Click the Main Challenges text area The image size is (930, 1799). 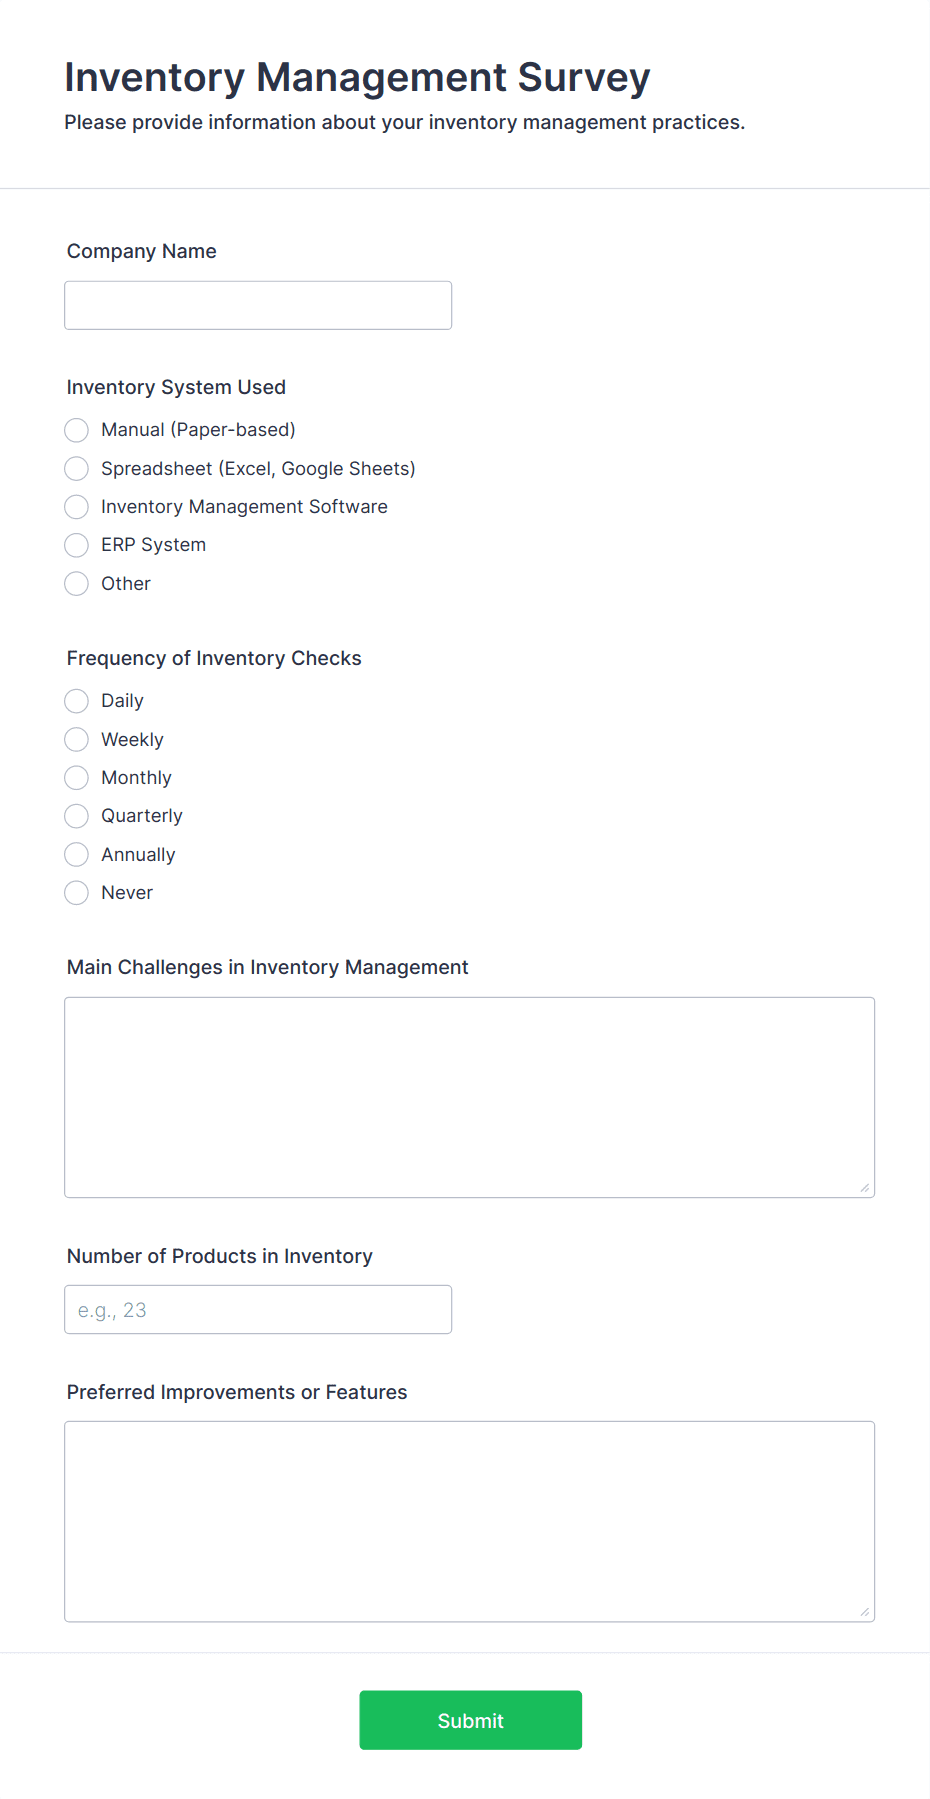(x=469, y=1096)
